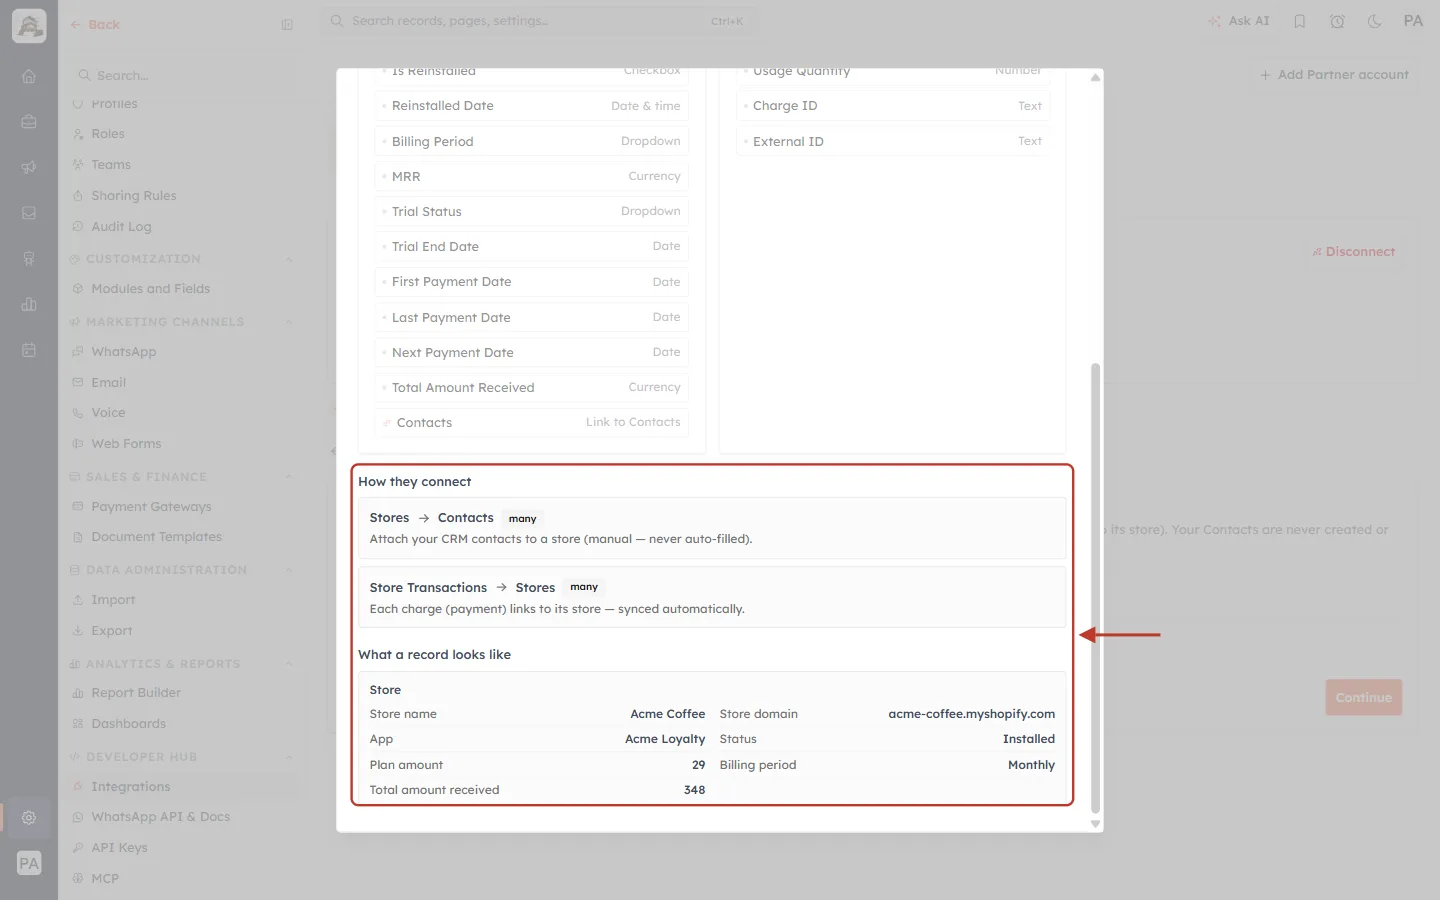Viewport: 1440px width, 900px height.
Task: Collapse the Developer Hub section
Action: [x=289, y=757]
